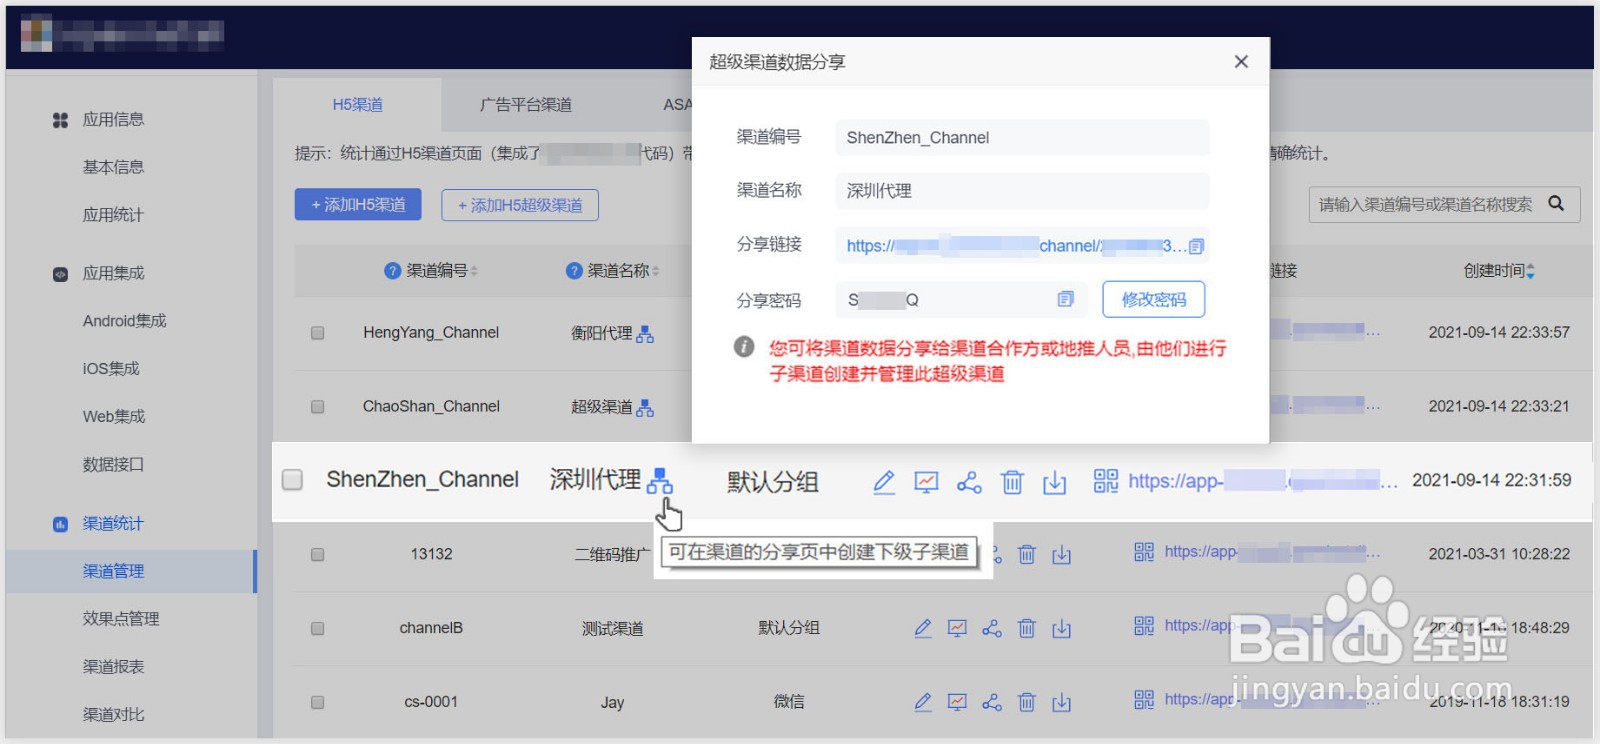Click super channel icon beside 深圳代理

[x=659, y=481]
